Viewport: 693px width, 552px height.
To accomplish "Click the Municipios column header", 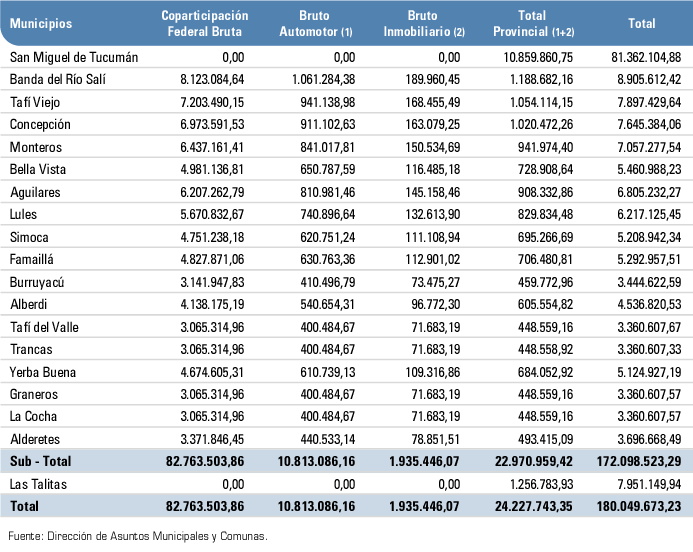I will [42, 23].
